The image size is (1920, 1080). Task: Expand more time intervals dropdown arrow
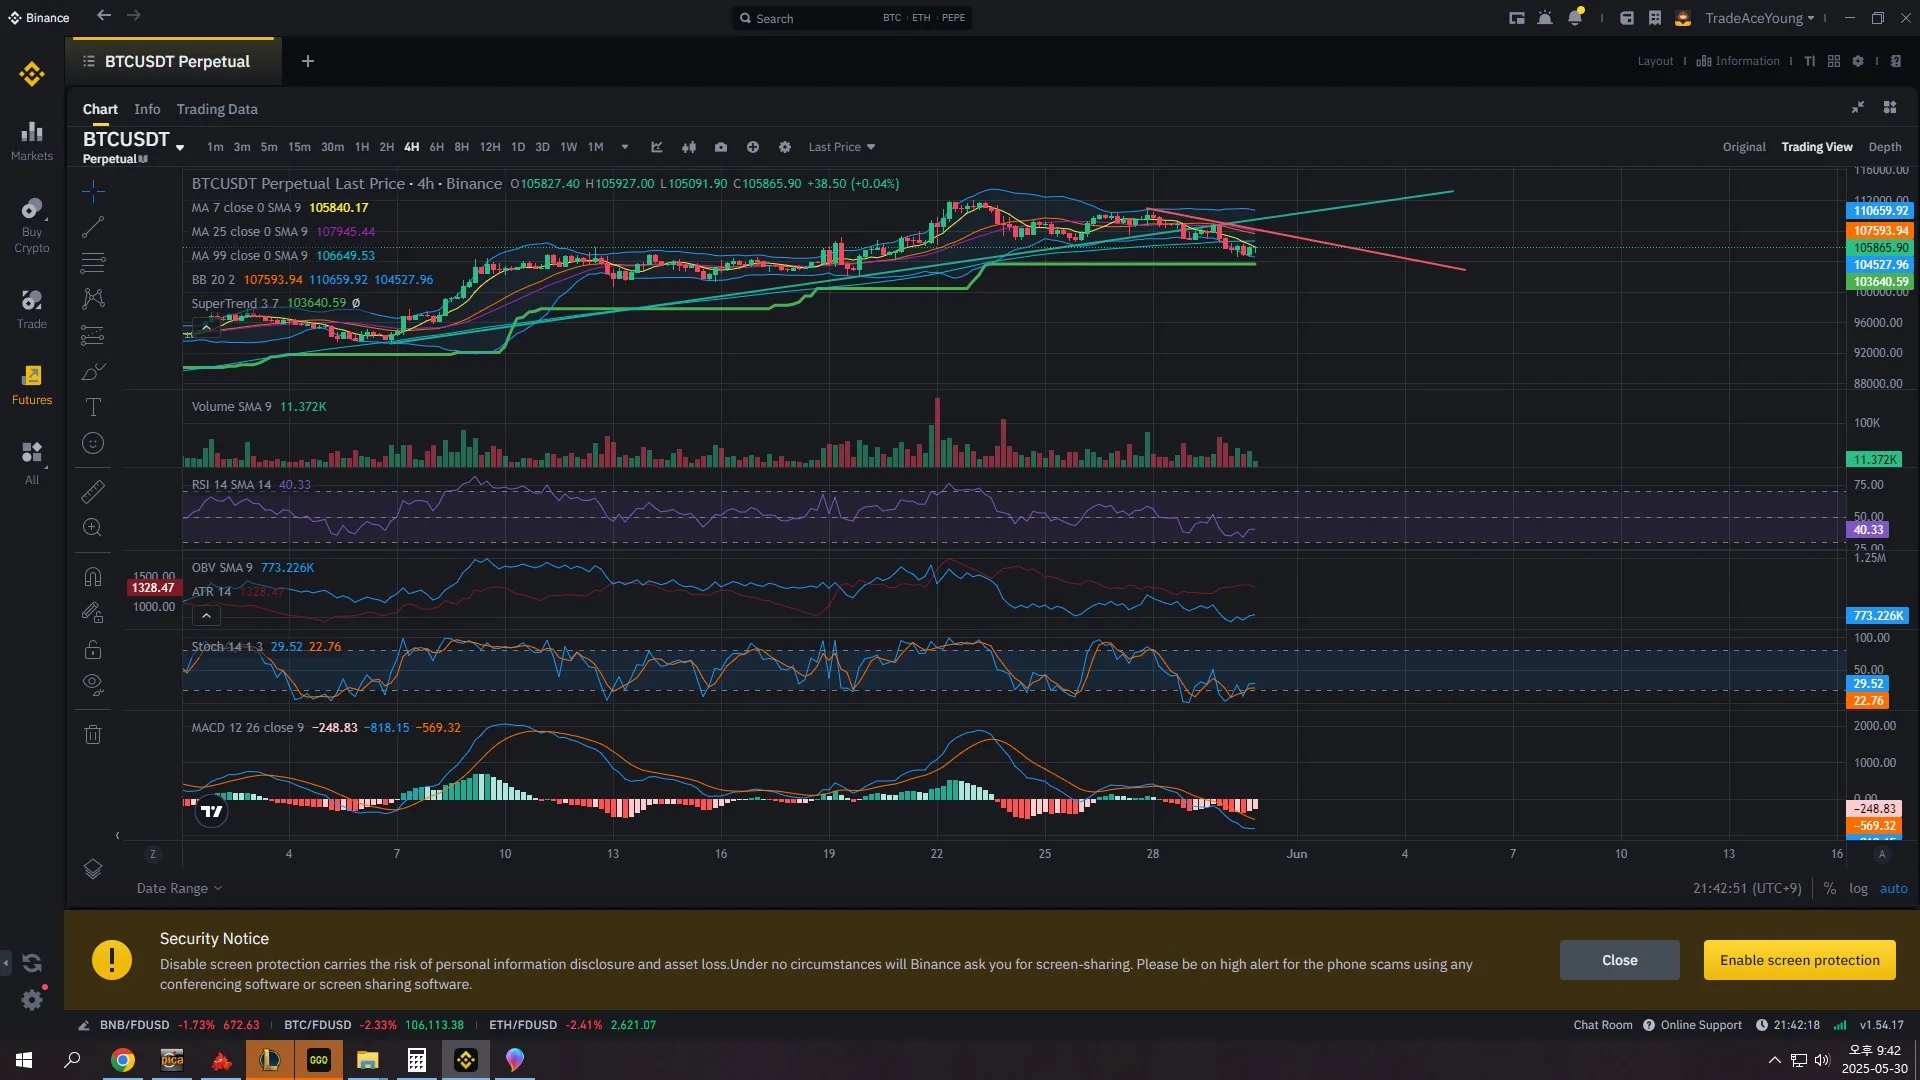[x=625, y=147]
